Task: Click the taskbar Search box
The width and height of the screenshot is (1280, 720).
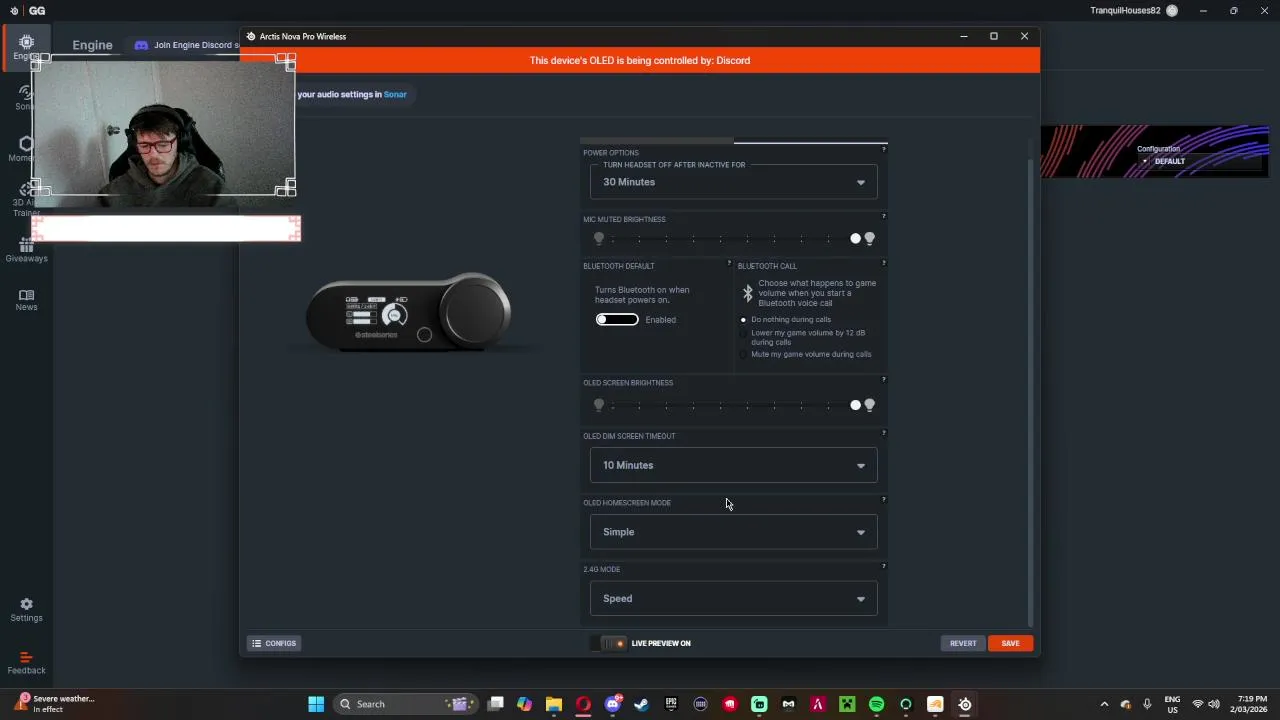Action: coord(405,704)
